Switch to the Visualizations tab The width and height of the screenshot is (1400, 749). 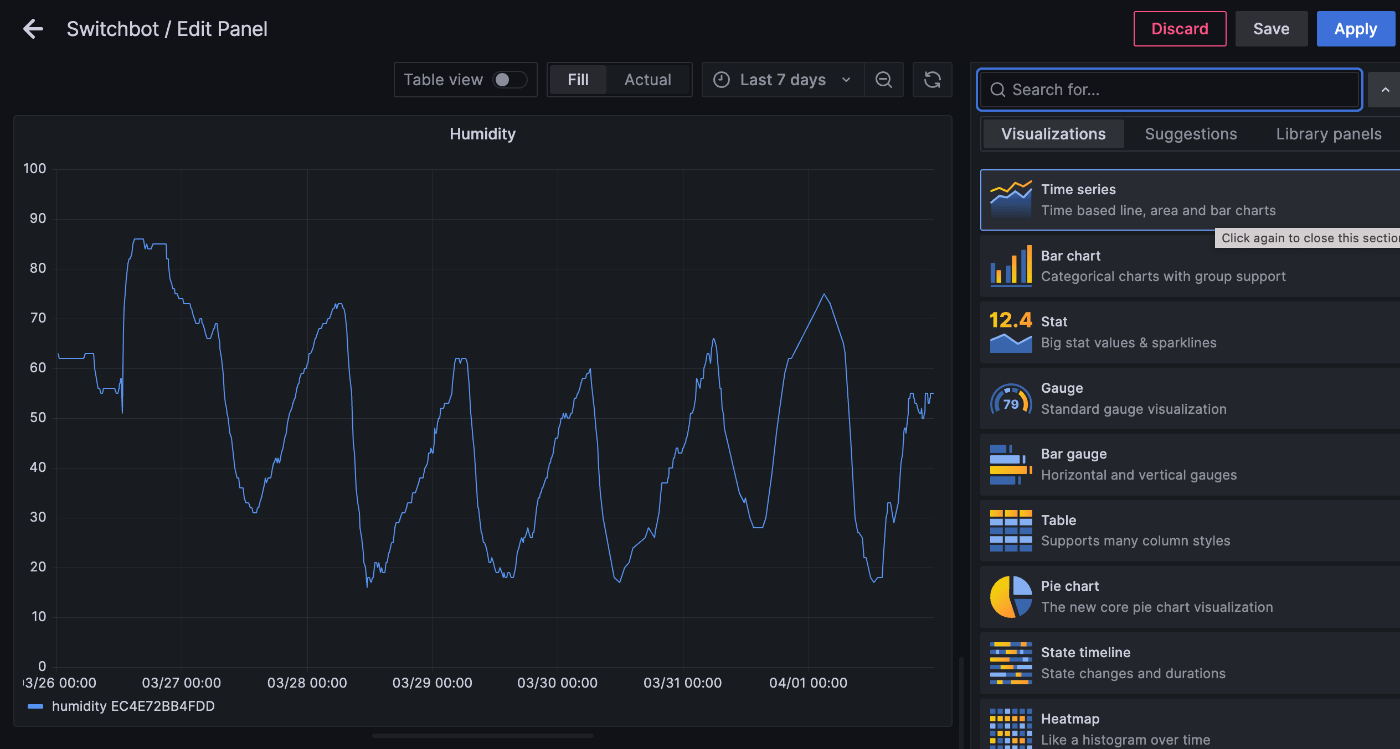tap(1053, 134)
